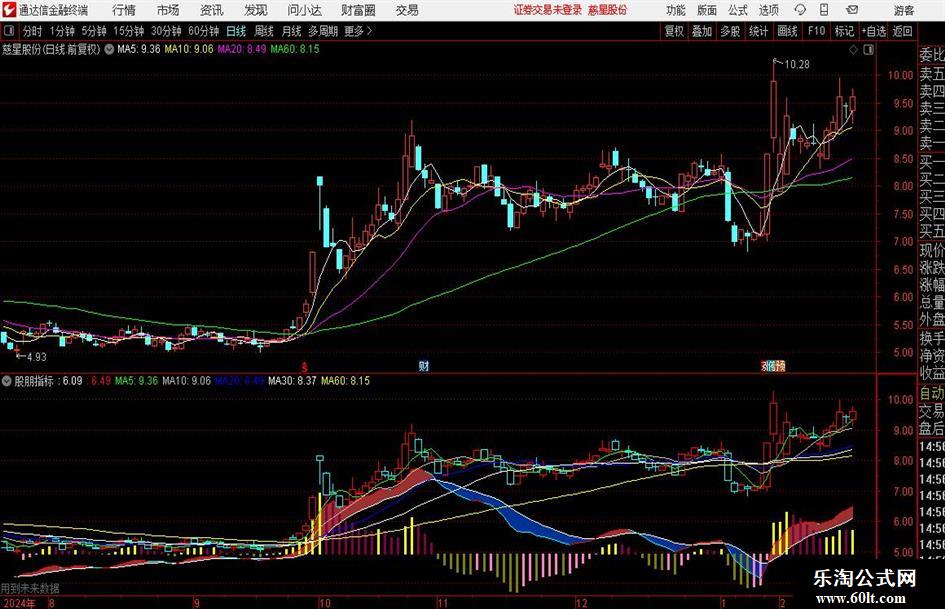Open the 交易 menu
Screen dimensions: 945x609
coord(407,10)
